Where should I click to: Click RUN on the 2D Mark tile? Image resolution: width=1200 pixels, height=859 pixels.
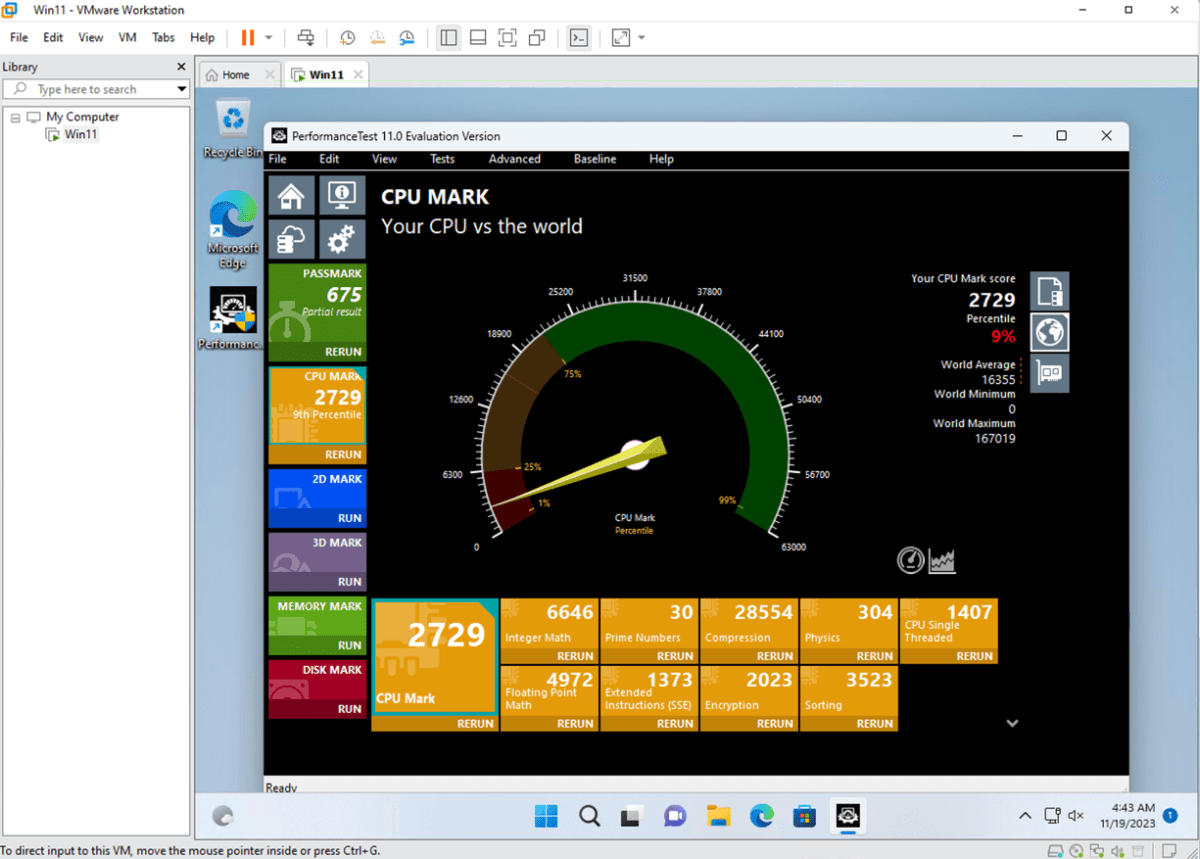tap(349, 518)
